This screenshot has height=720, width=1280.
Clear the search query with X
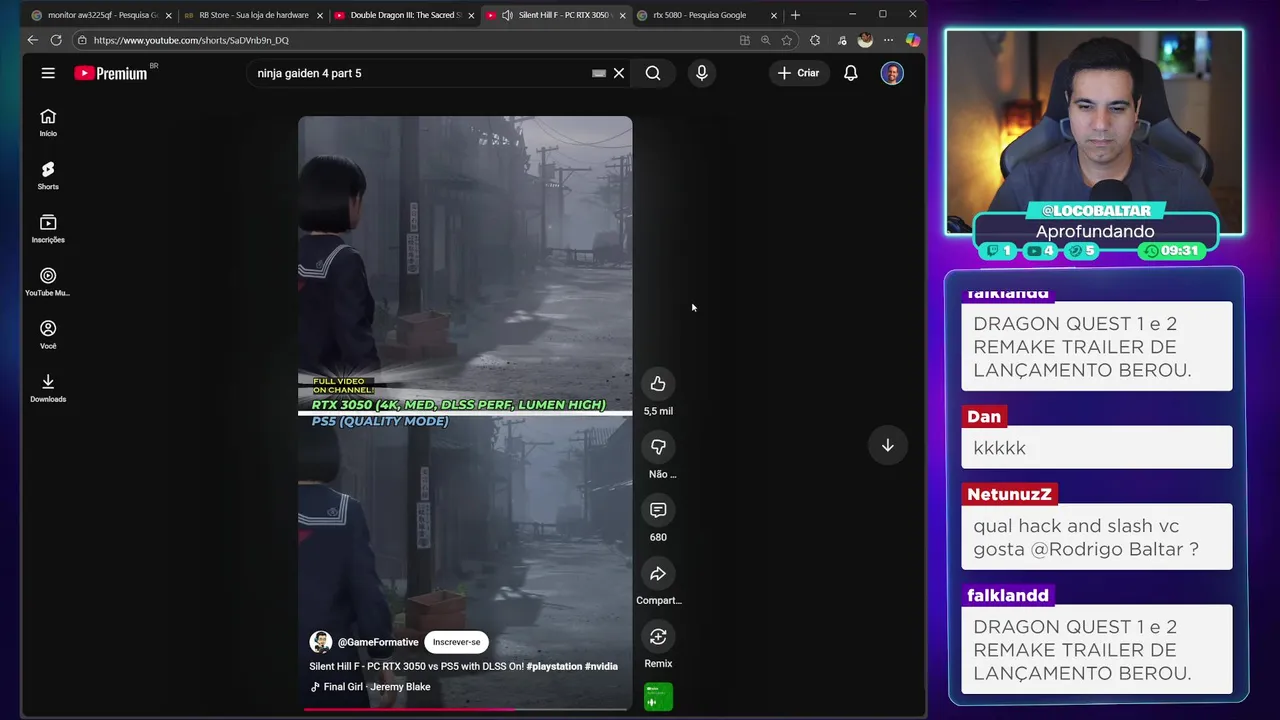coord(619,73)
